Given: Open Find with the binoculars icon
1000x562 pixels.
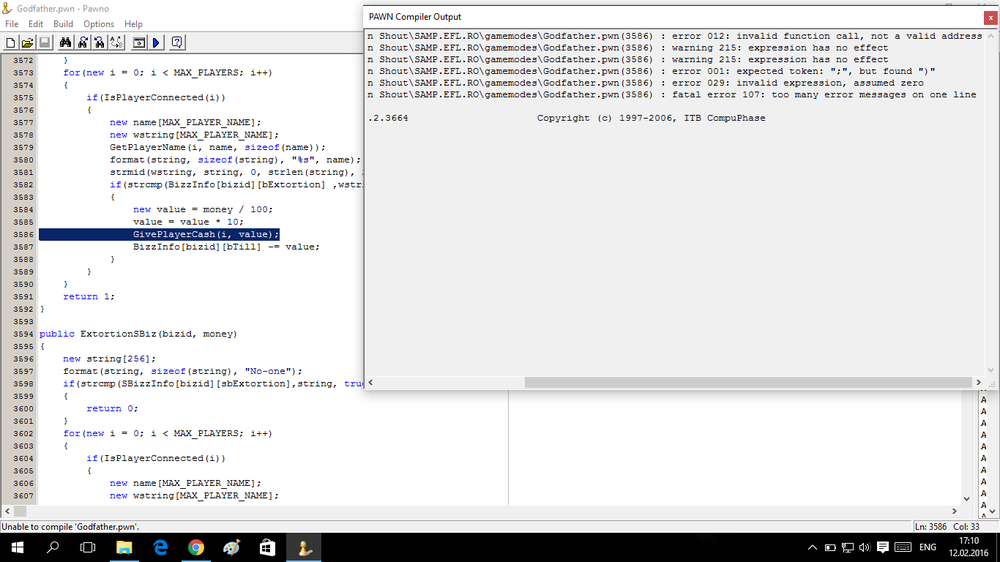Looking at the screenshot, I should [x=65, y=43].
